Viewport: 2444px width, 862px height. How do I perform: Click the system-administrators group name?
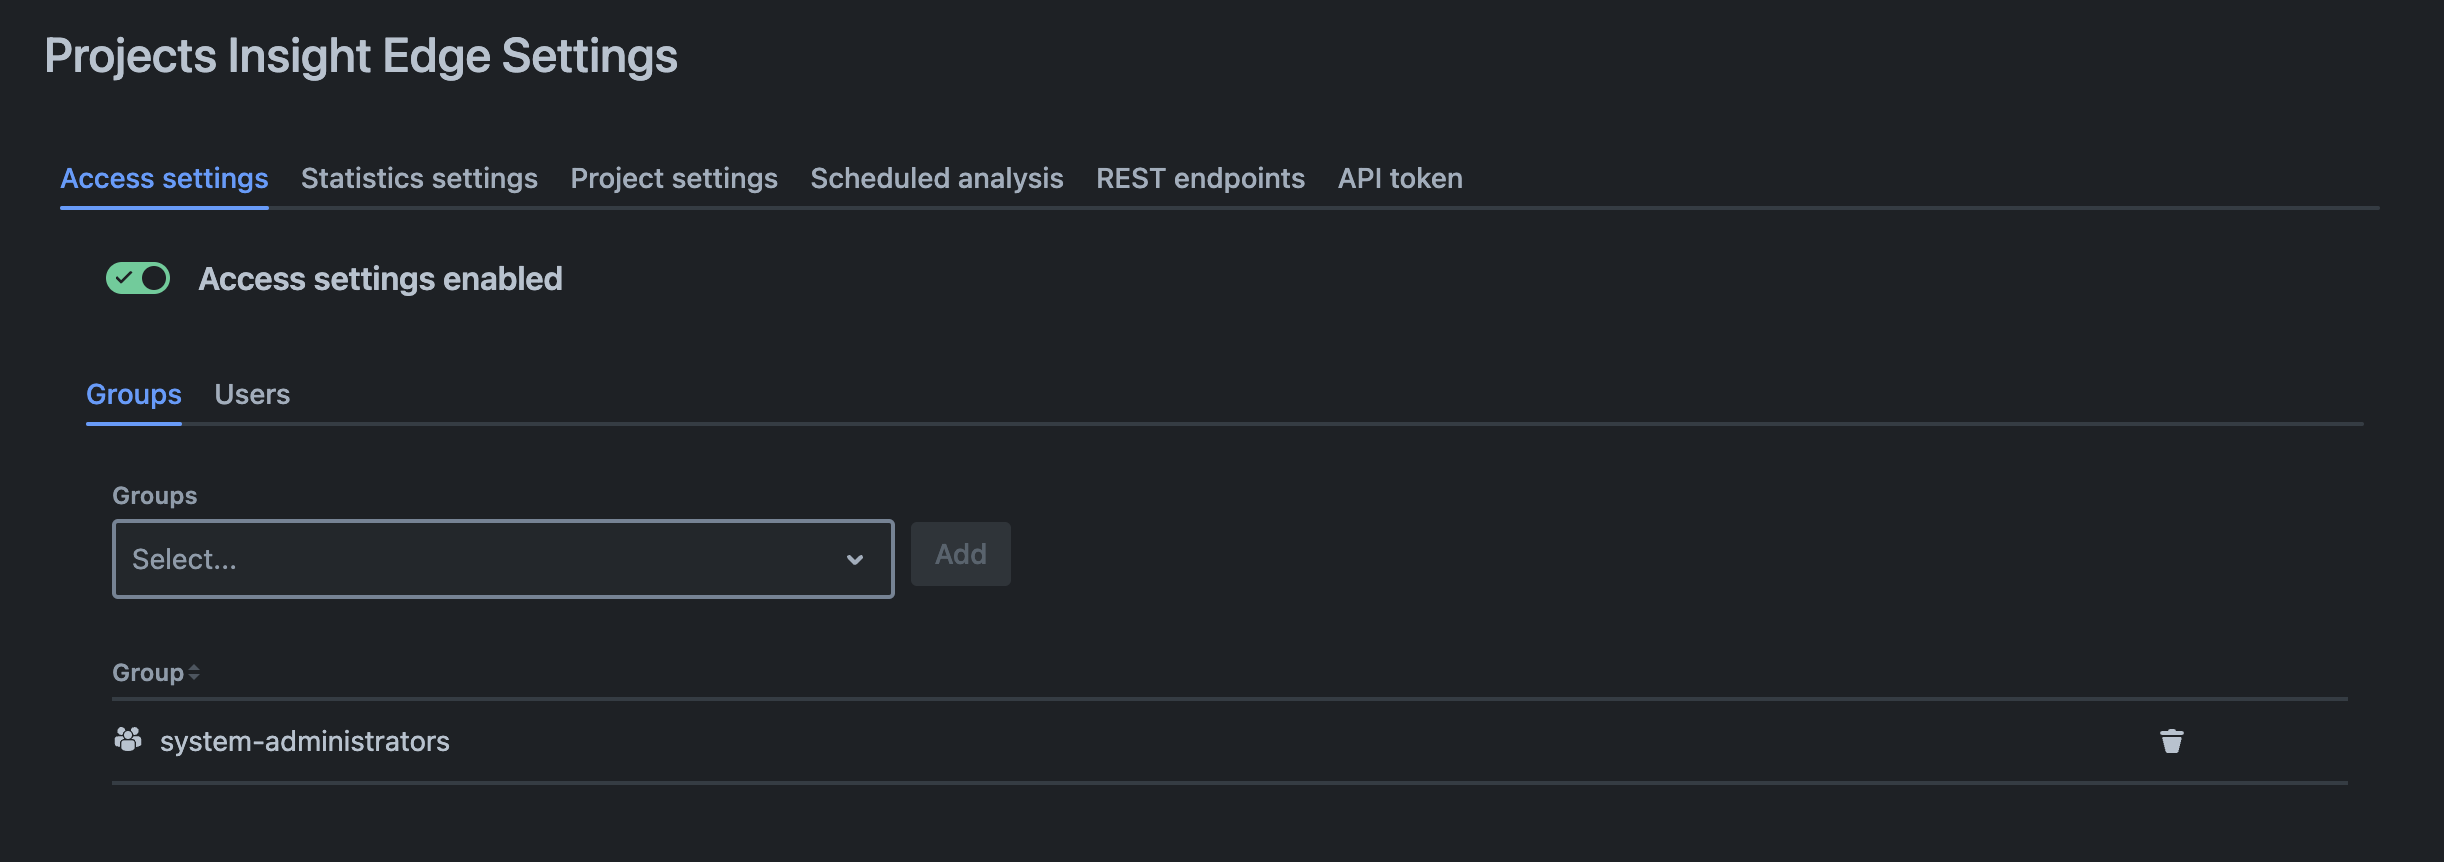[305, 741]
